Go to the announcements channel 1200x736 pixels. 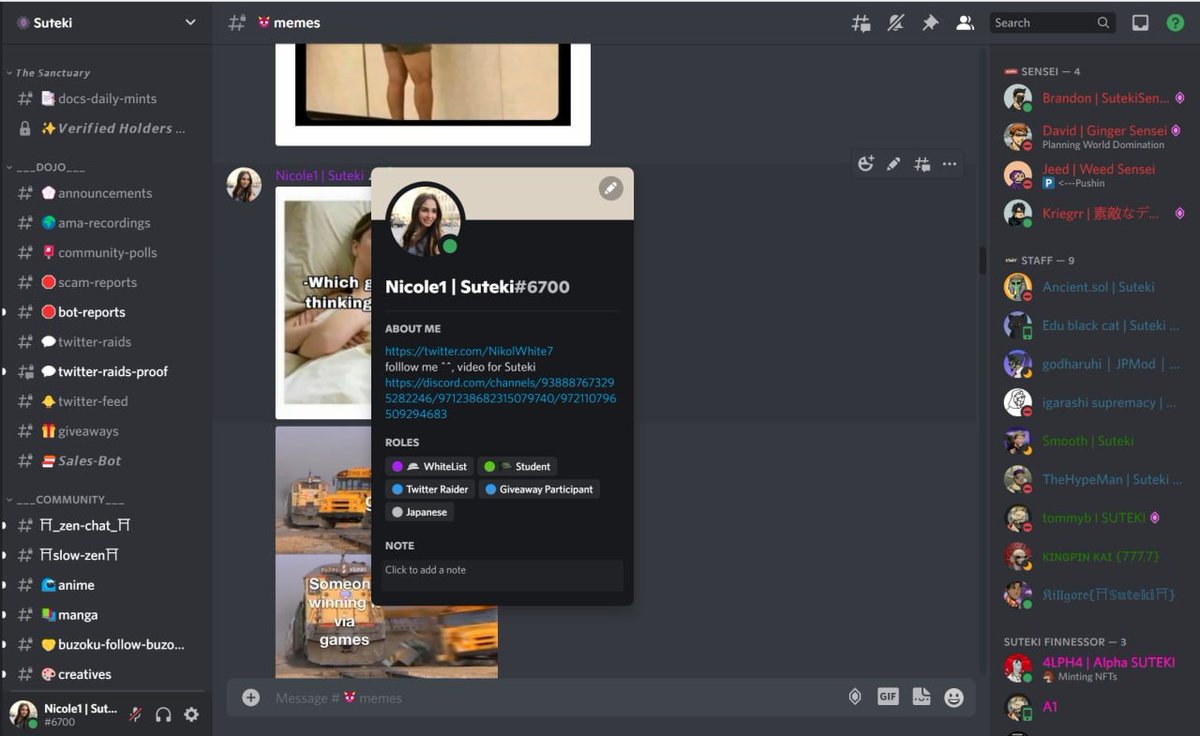(x=106, y=193)
